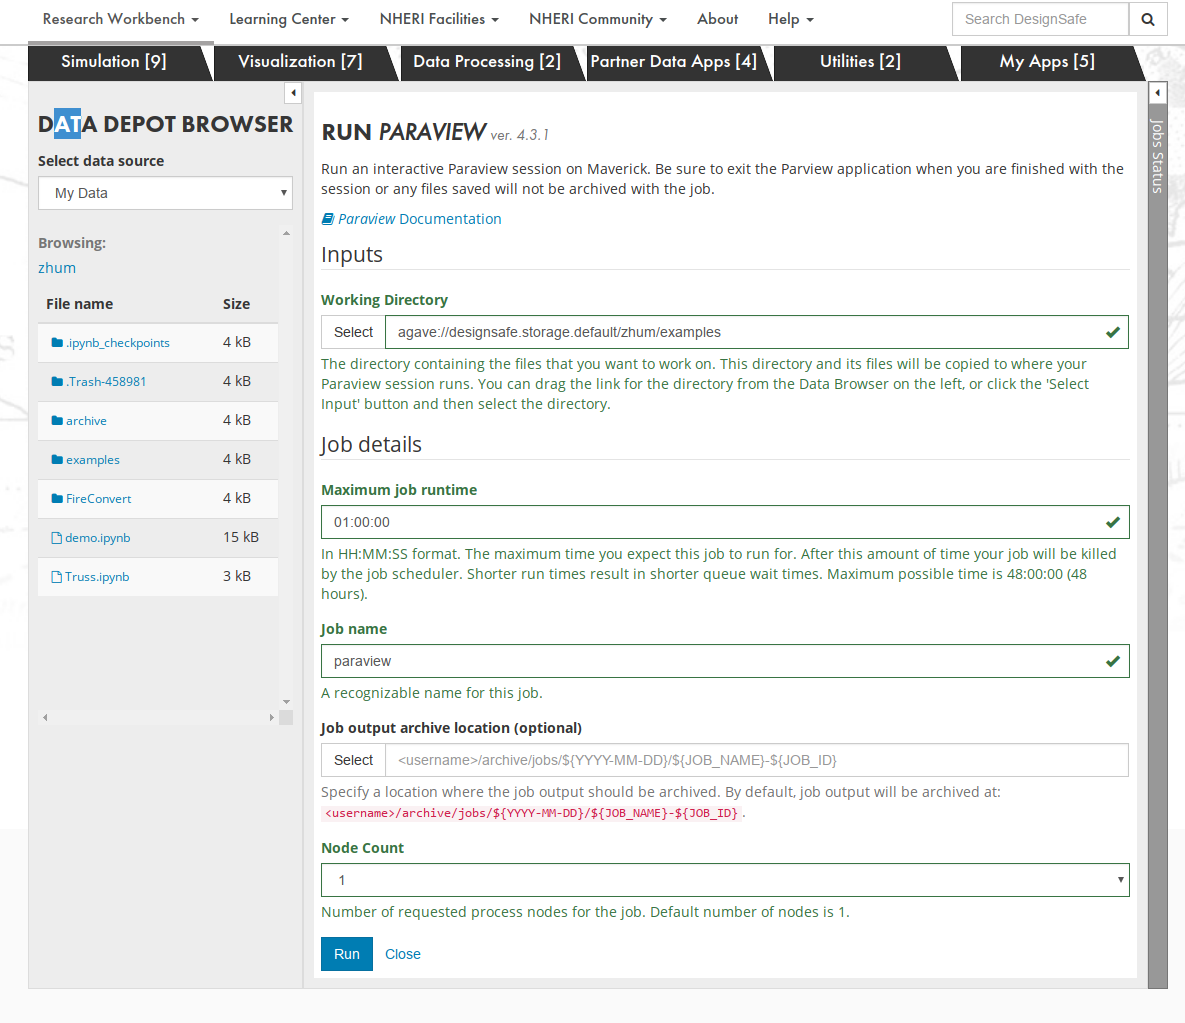Open the NHERI Community dropdown menu
The height and width of the screenshot is (1023, 1185).
[x=598, y=19]
